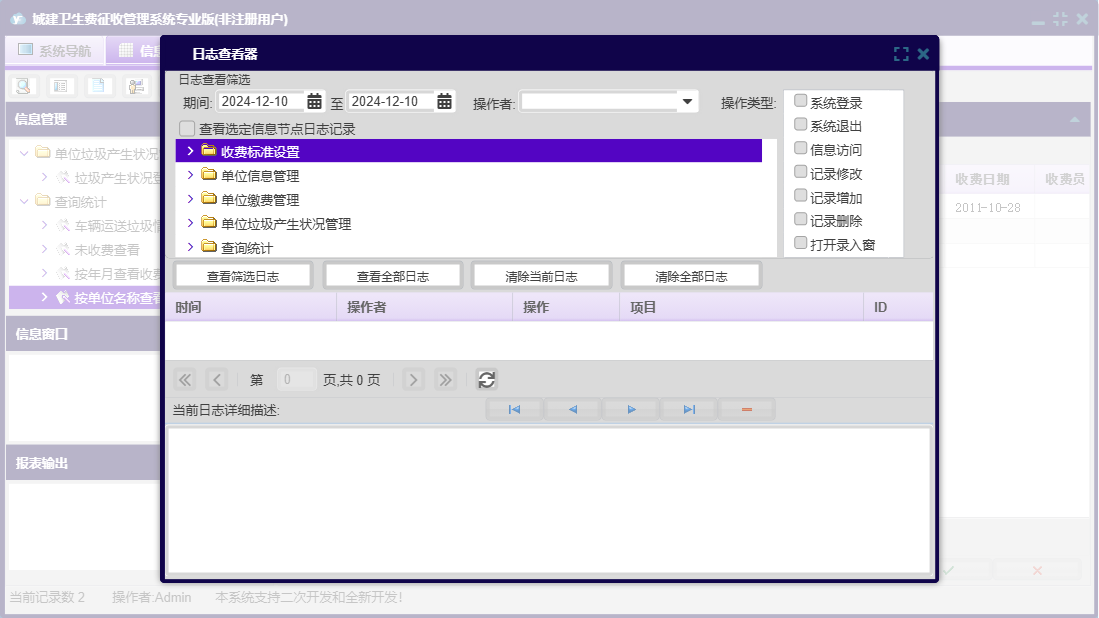Go to previous log record arrow
Viewport: 1099px width, 618px height.
point(573,409)
